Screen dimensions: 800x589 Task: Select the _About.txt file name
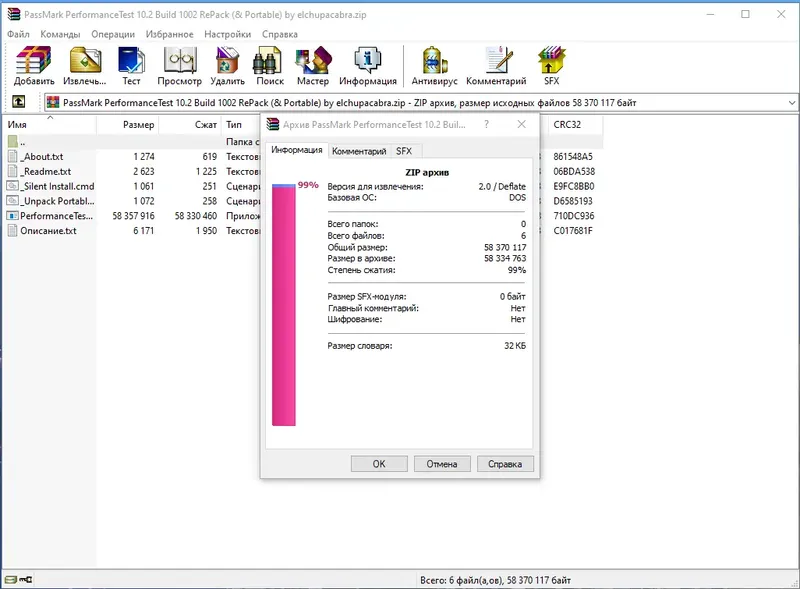42,157
